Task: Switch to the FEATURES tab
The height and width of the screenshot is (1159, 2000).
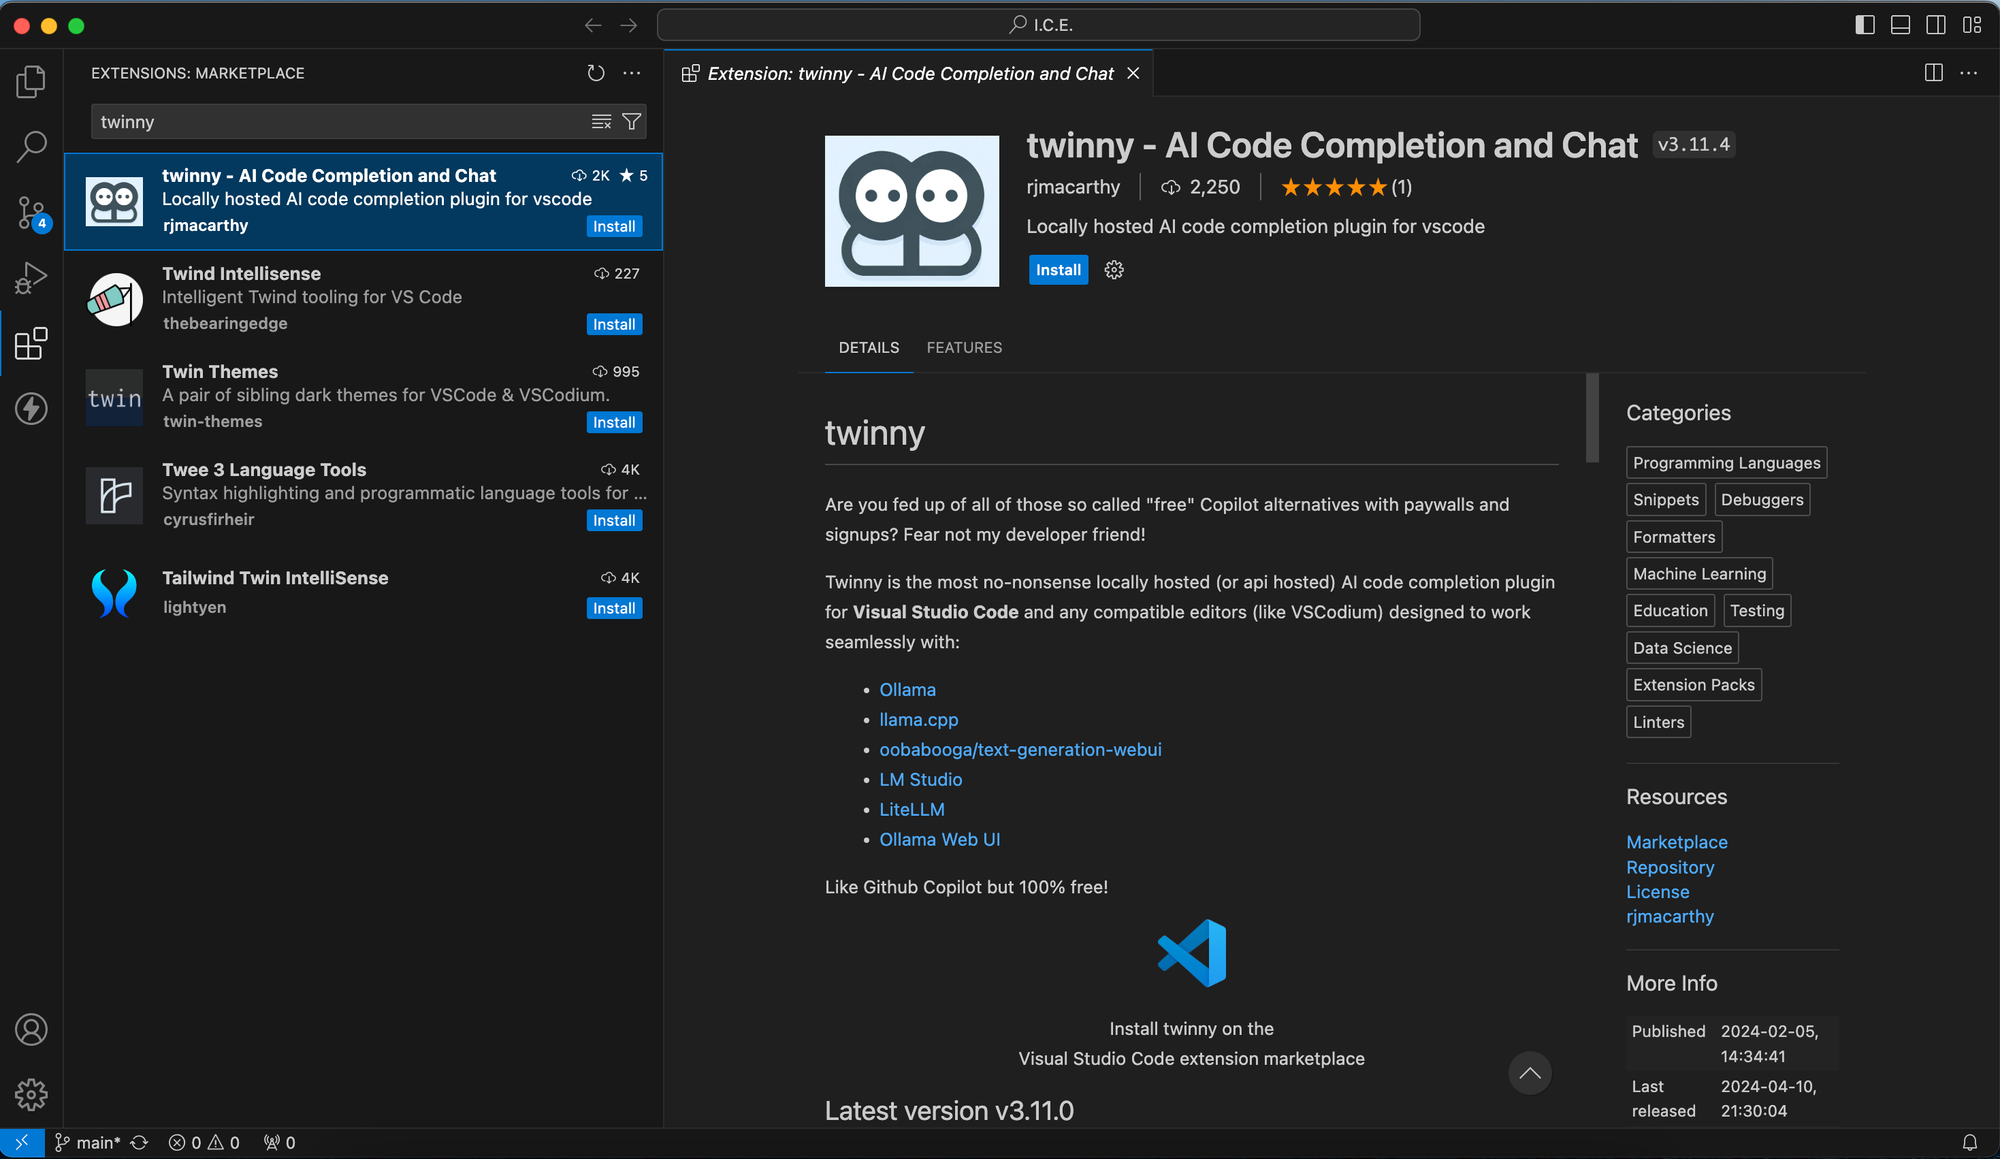Action: pos(964,348)
